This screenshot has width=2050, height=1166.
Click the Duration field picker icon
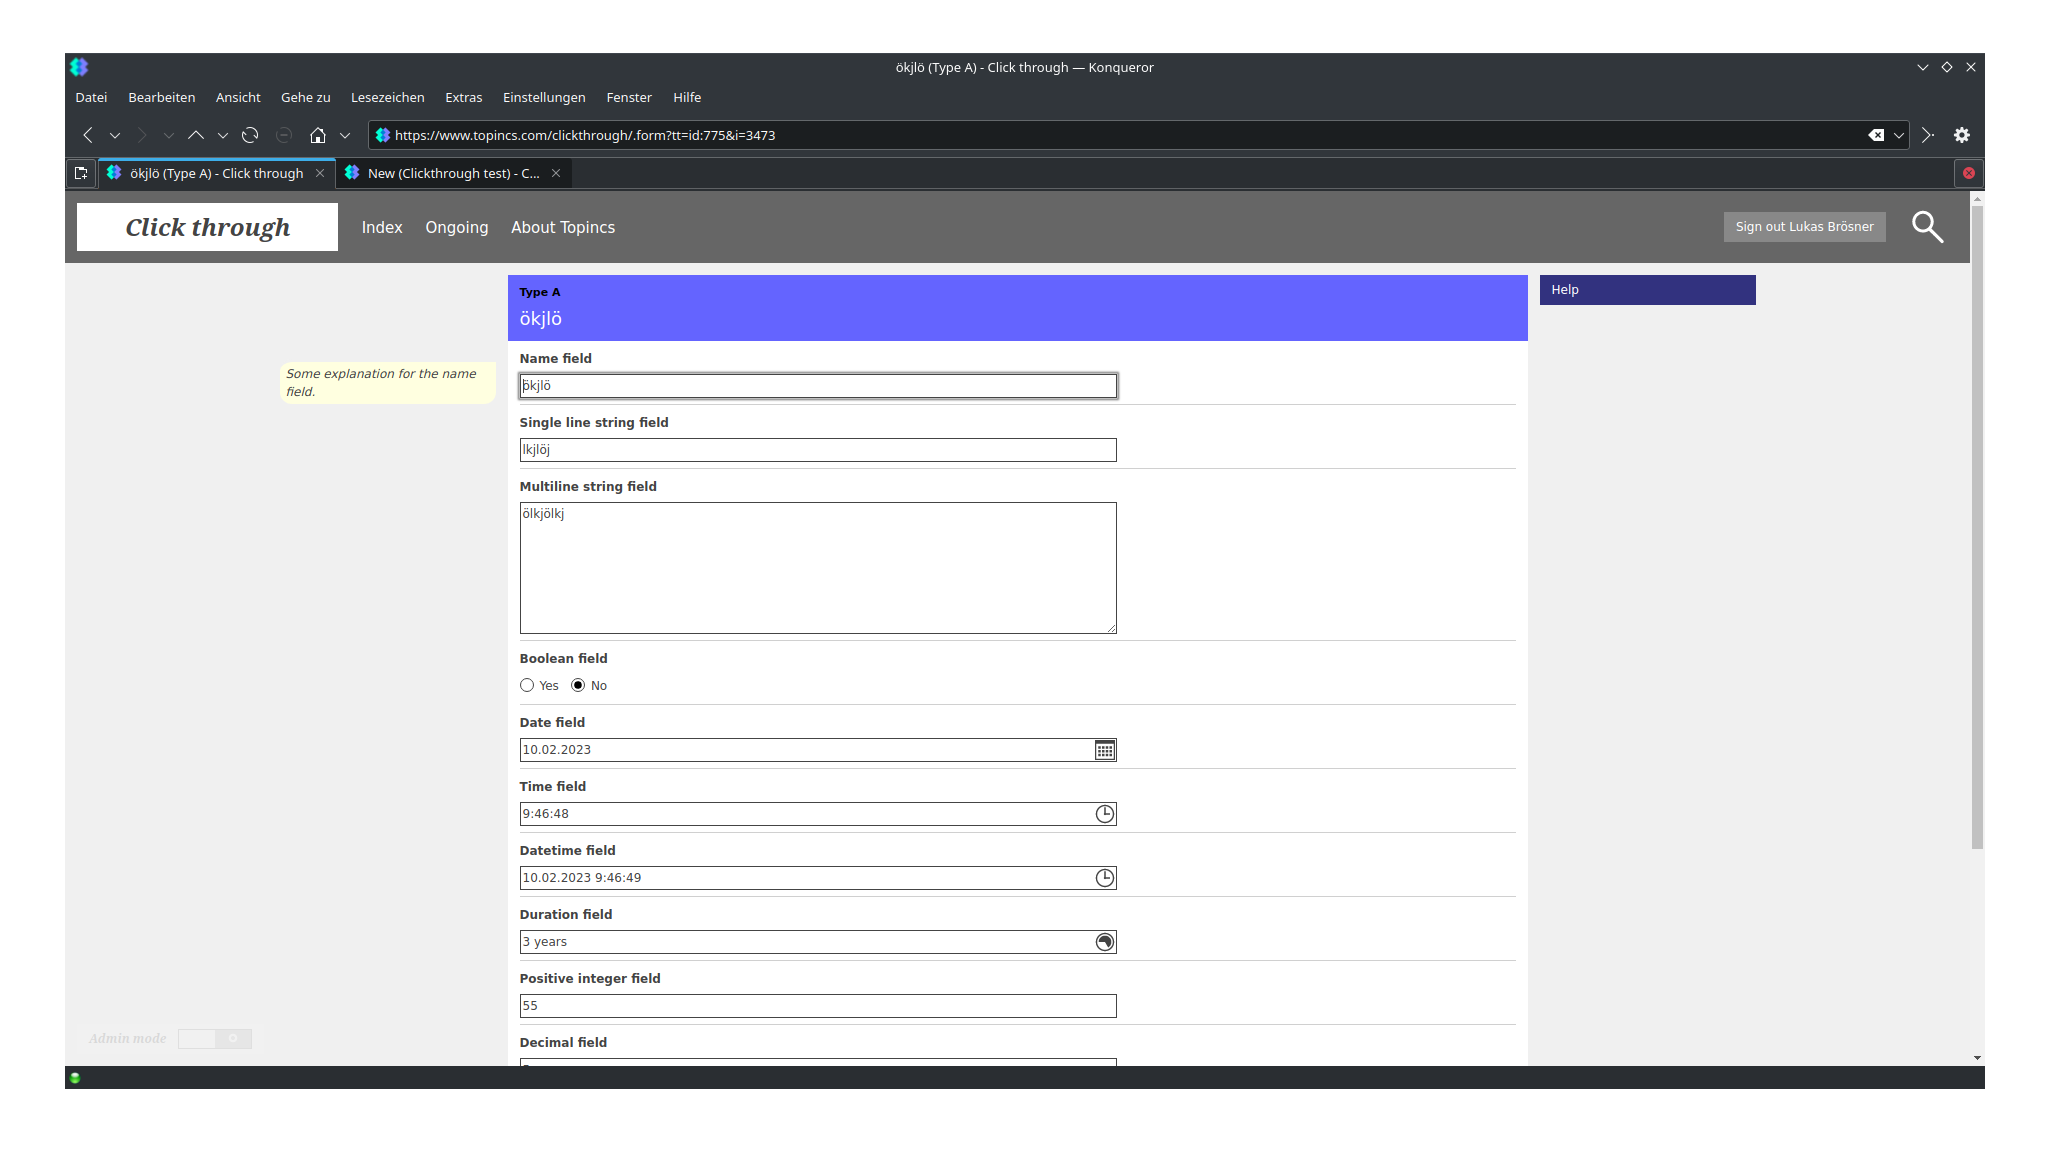click(1104, 942)
